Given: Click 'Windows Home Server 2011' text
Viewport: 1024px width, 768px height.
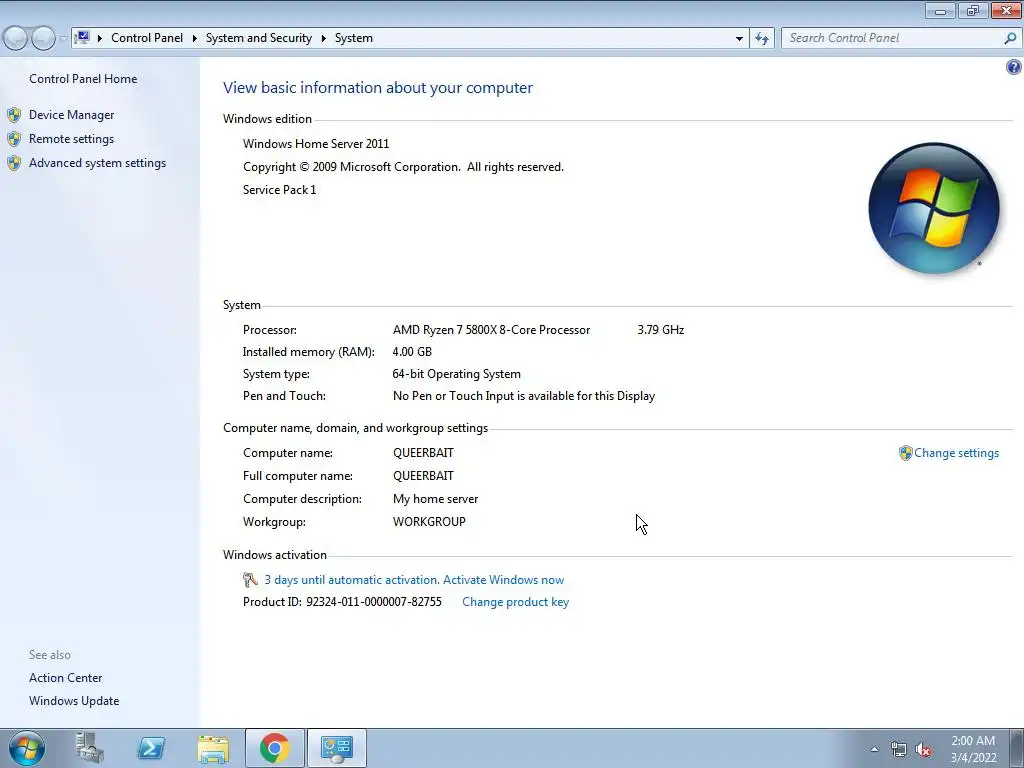Looking at the screenshot, I should 316,144.
